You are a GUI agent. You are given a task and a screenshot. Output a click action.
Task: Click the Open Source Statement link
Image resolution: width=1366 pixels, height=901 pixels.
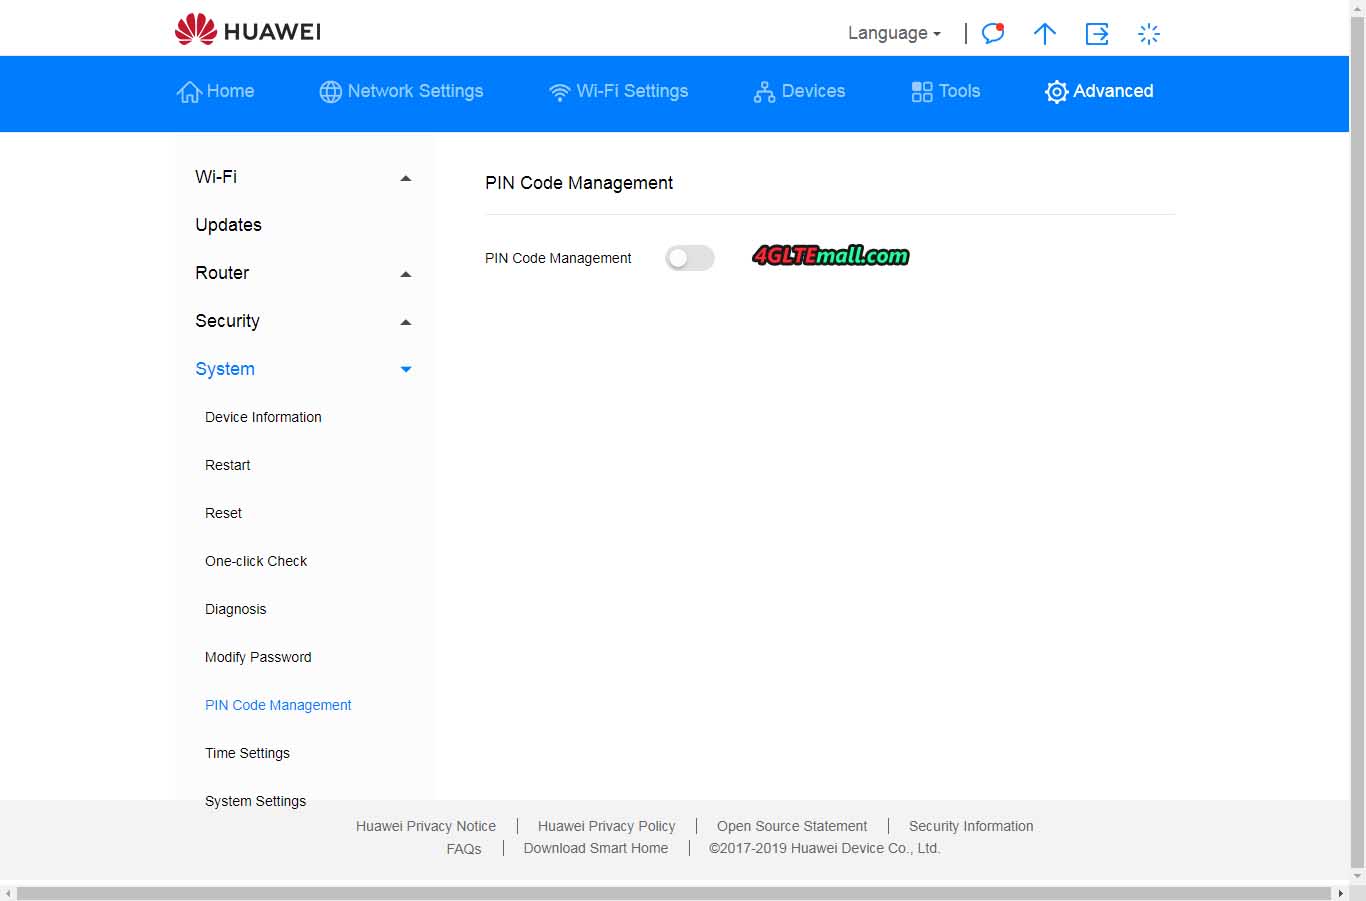click(x=791, y=826)
